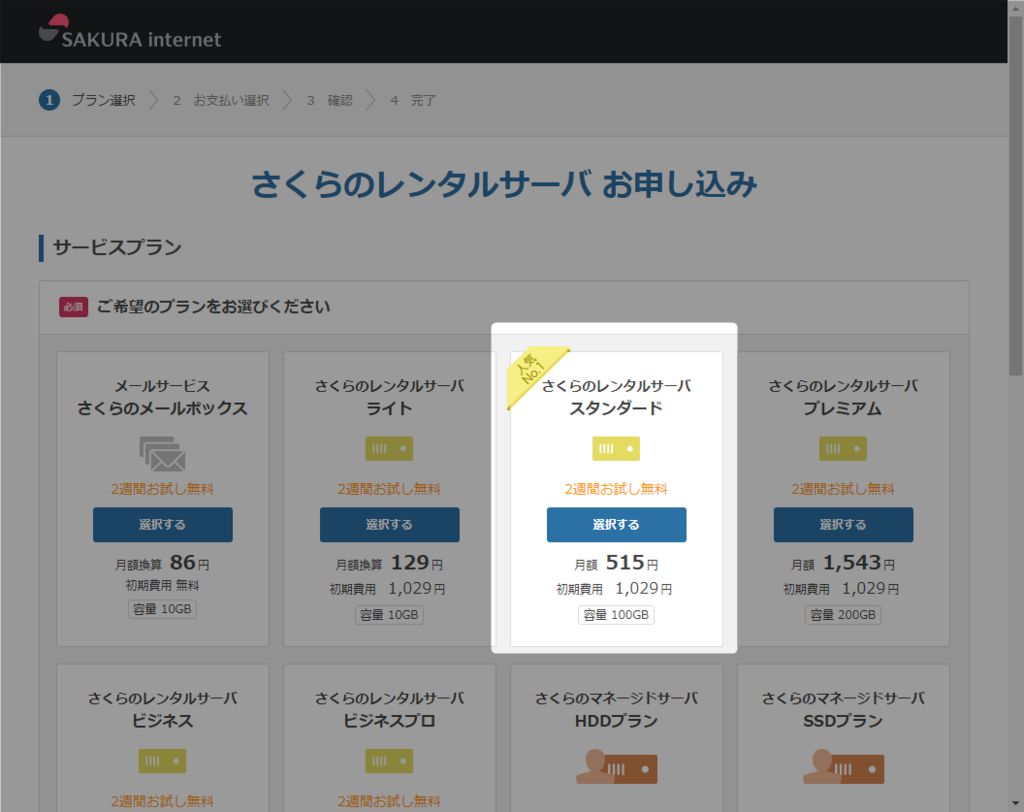This screenshot has height=812, width=1024.
Task: Select the ライト plan with 選択する button
Action: tap(389, 525)
